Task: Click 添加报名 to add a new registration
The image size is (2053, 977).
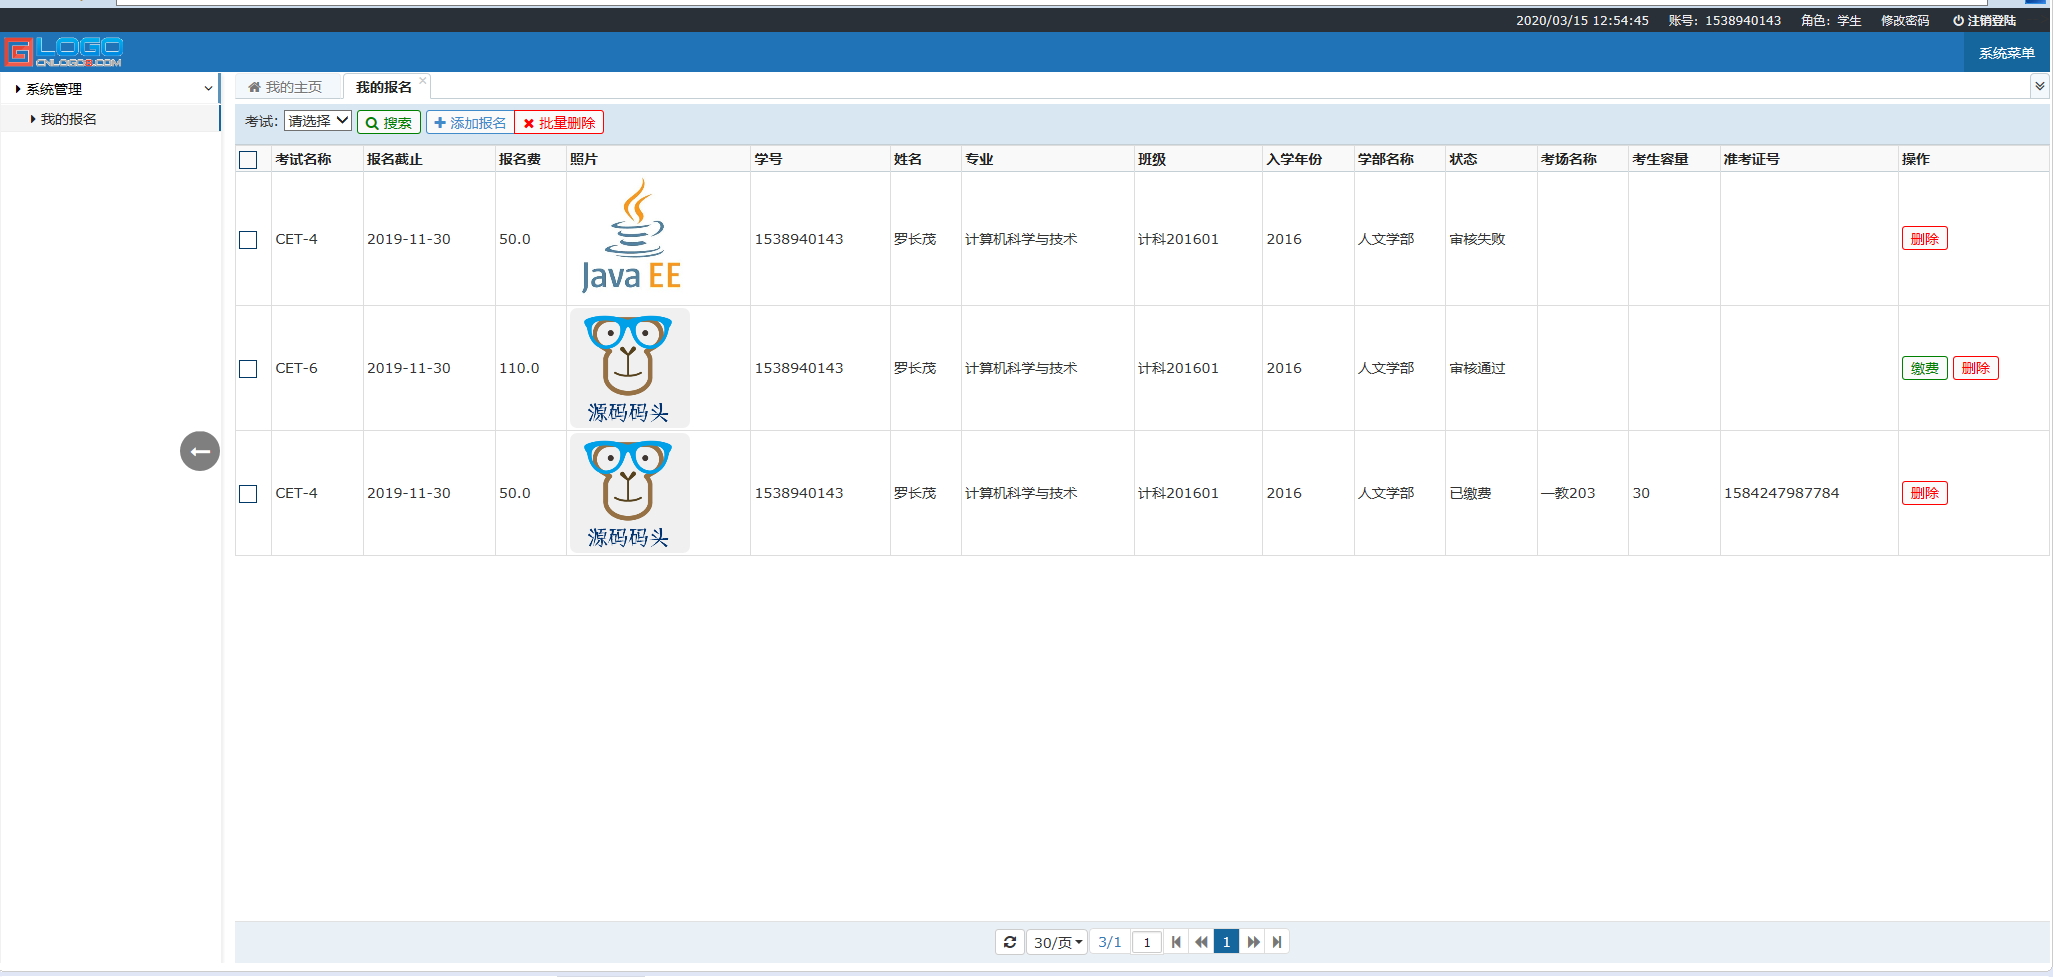Action: pyautogui.click(x=468, y=121)
